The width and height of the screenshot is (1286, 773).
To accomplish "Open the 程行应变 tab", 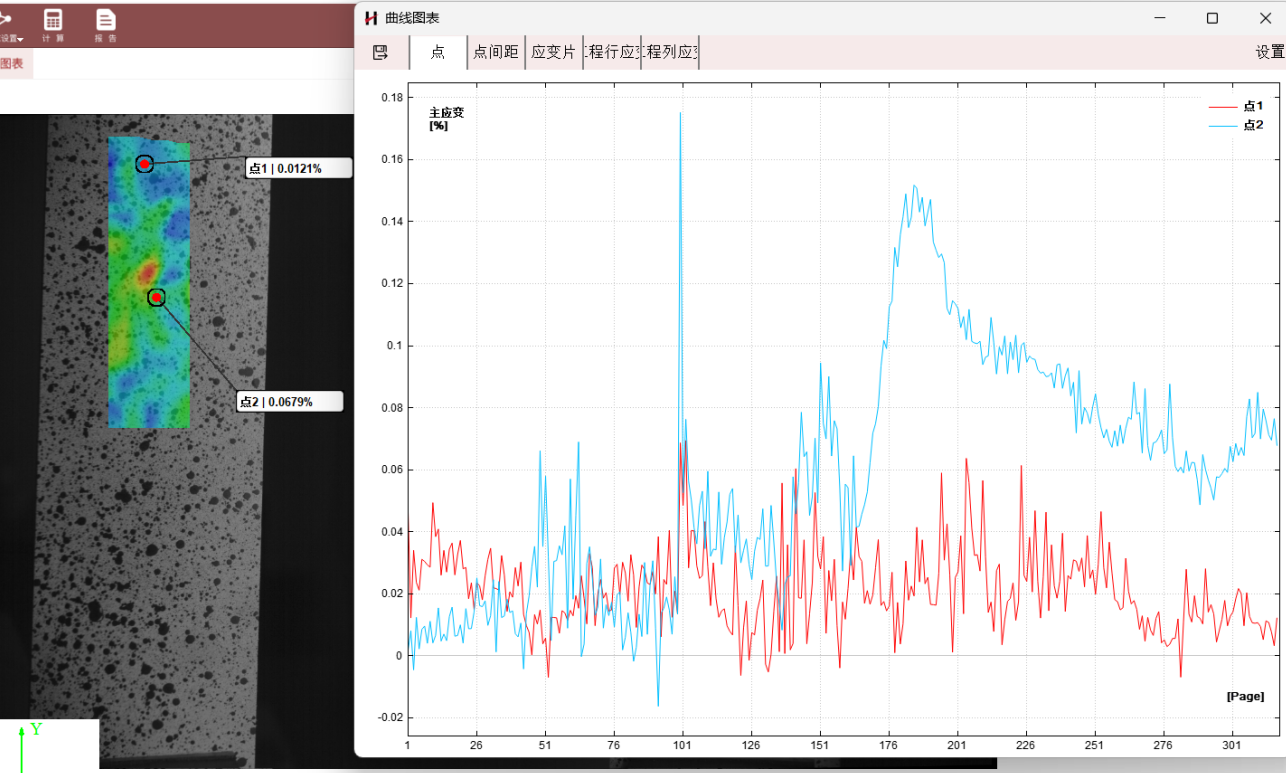I will (x=611, y=52).
